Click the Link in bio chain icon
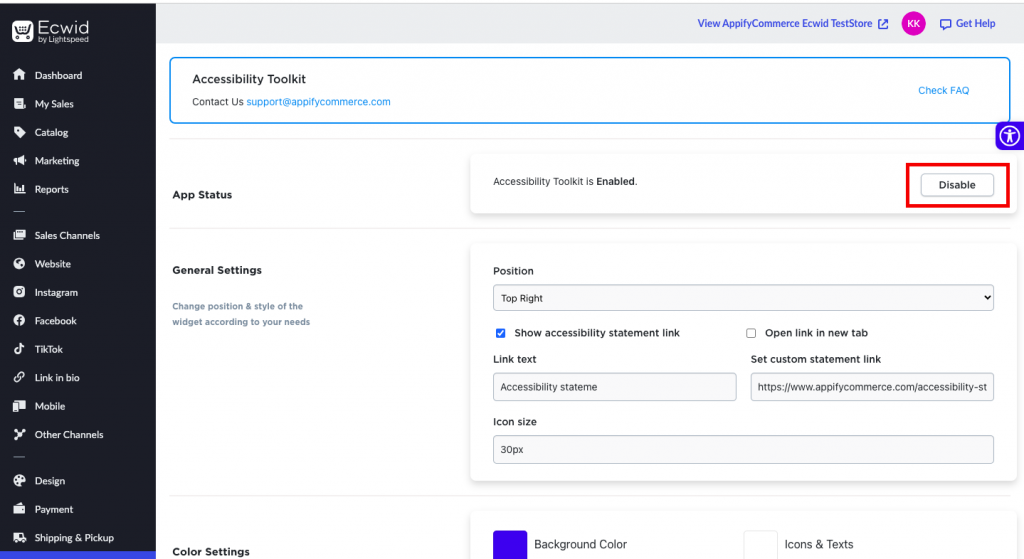This screenshot has height=559, width=1024. (x=20, y=377)
